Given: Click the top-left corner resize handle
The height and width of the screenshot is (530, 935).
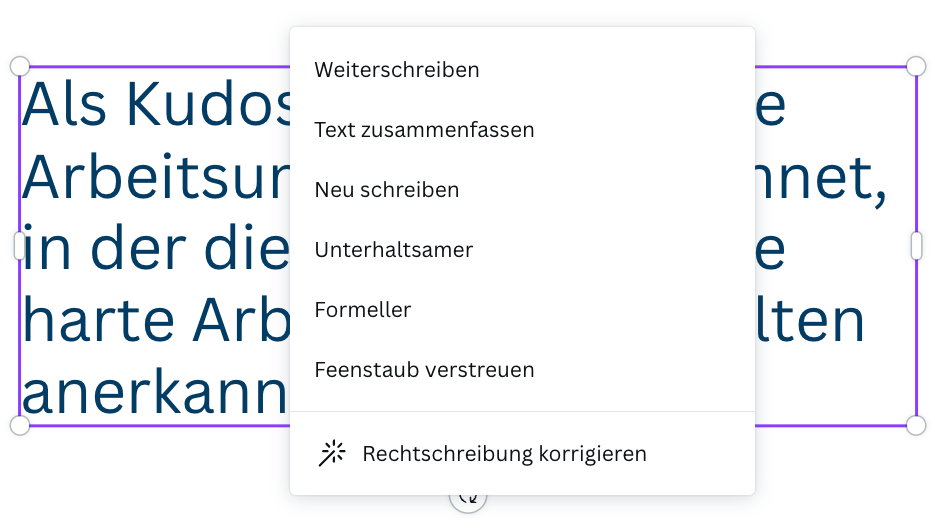Looking at the screenshot, I should [x=20, y=66].
